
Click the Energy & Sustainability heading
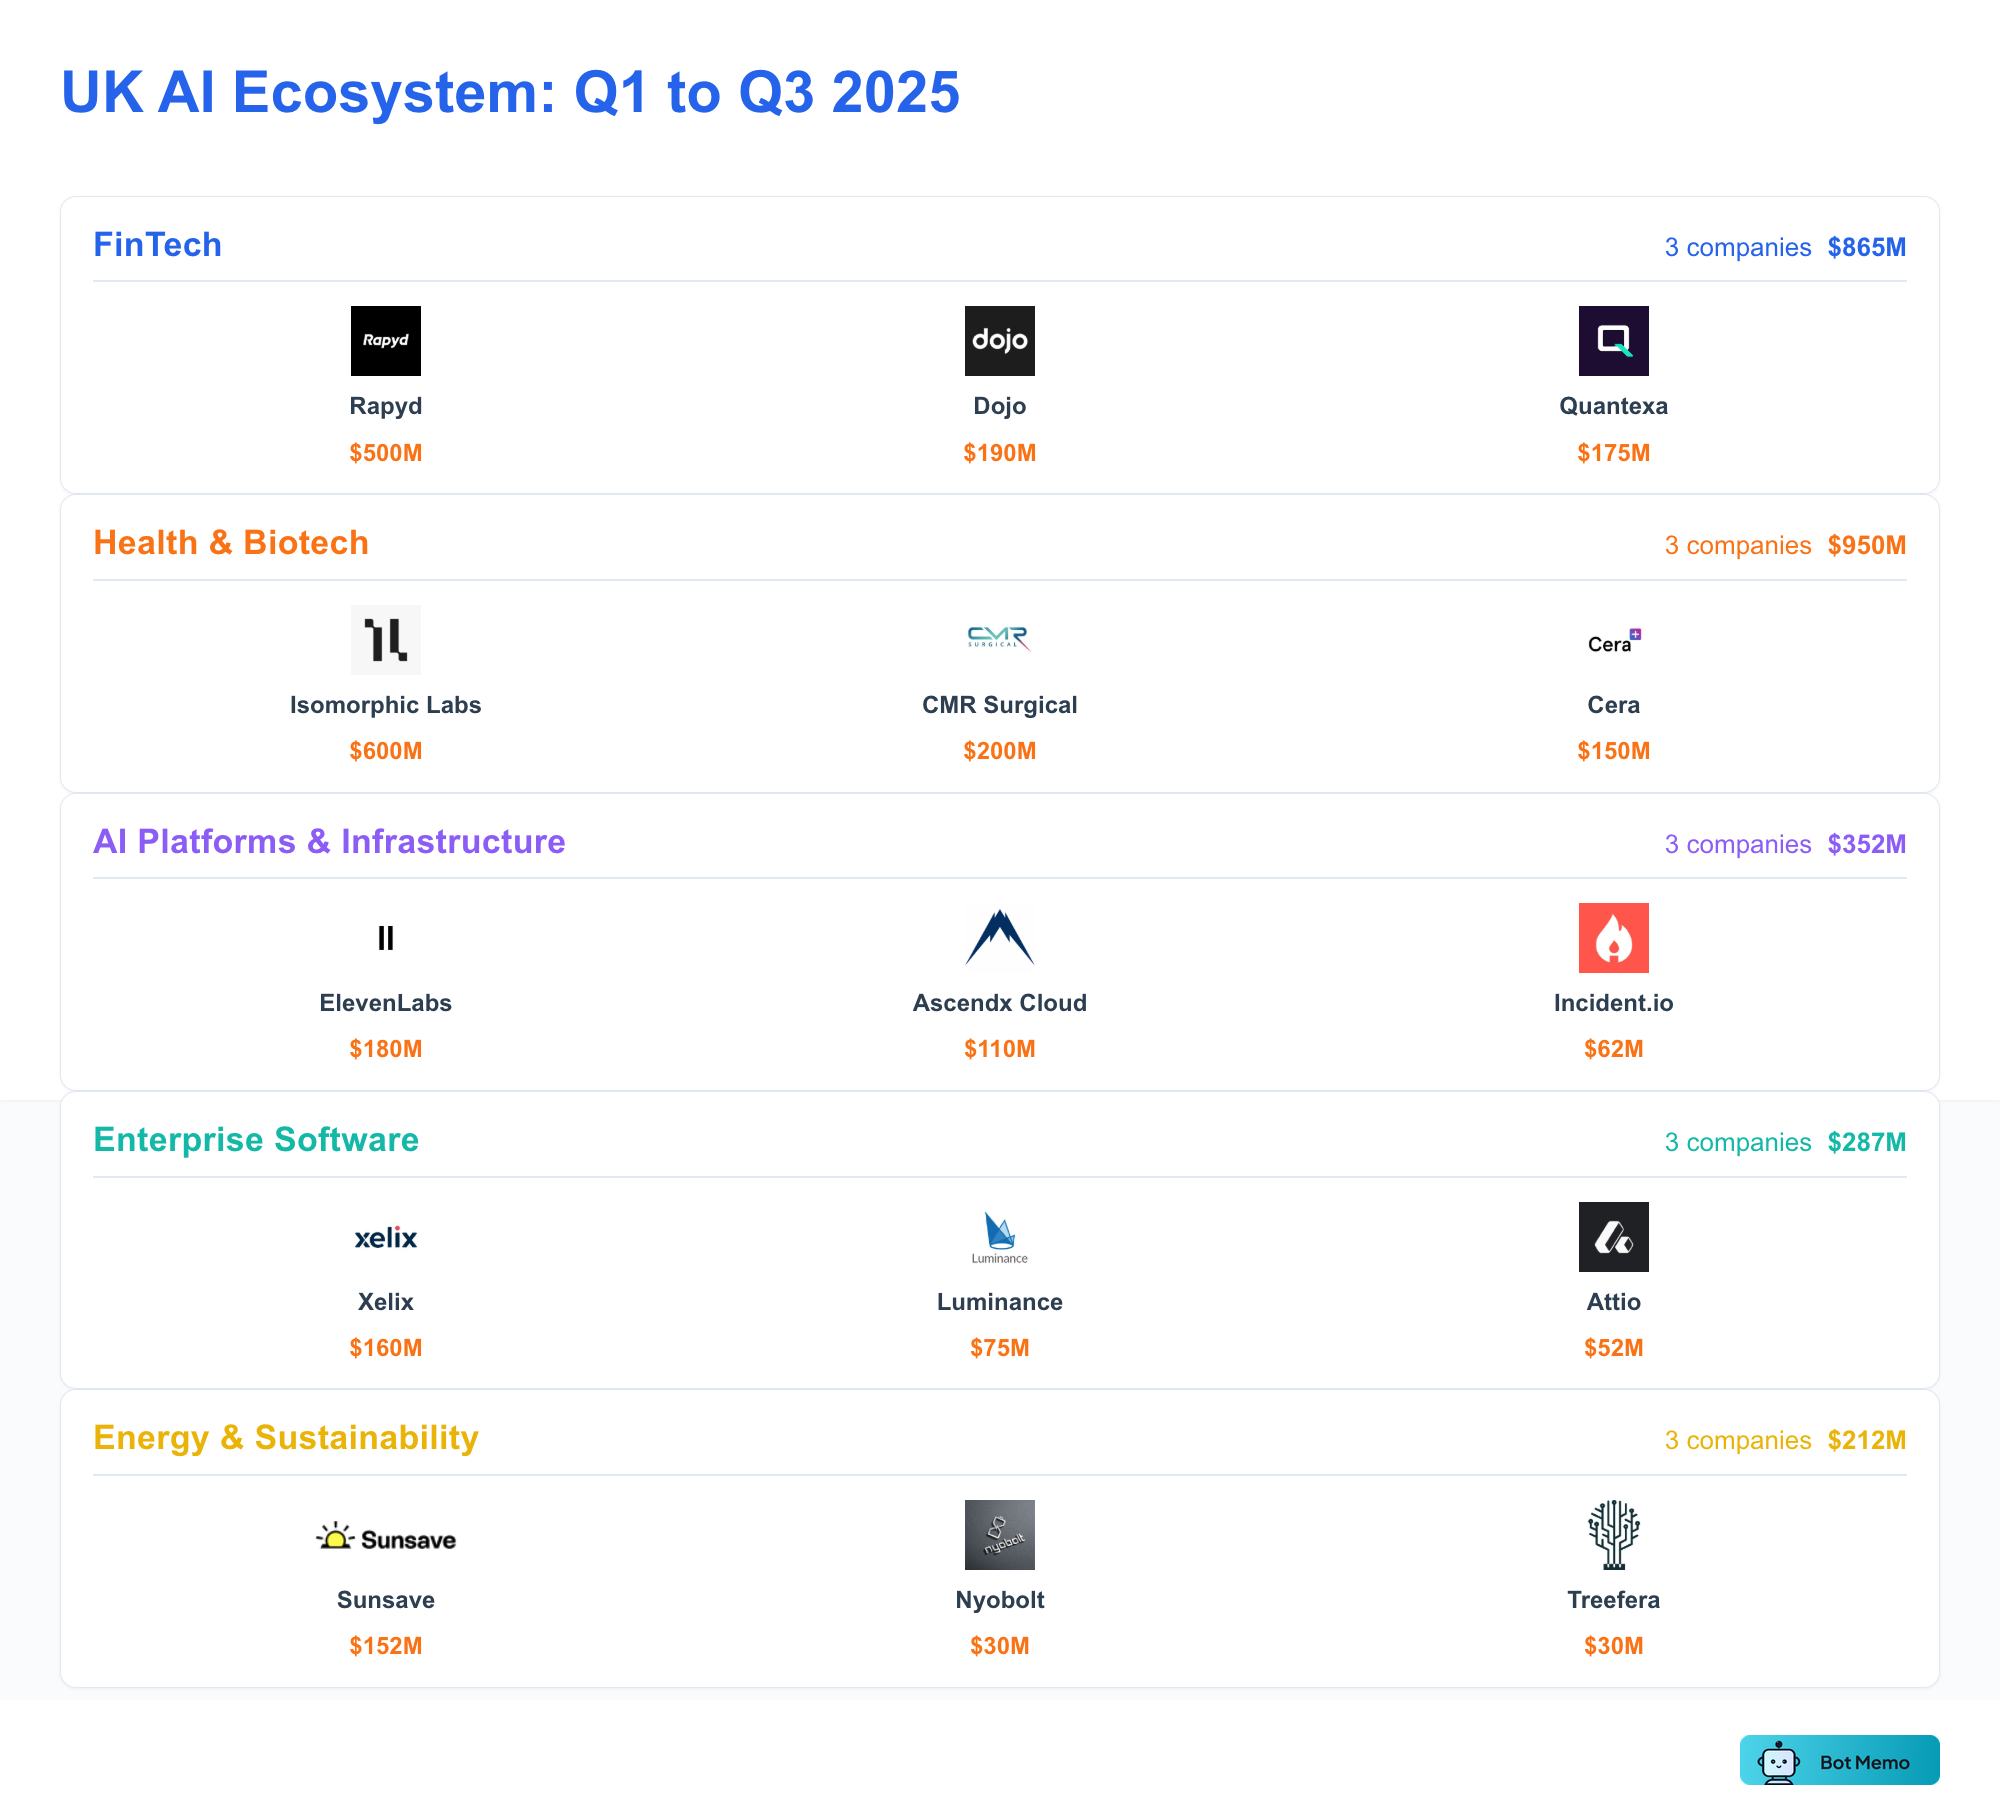pyautogui.click(x=286, y=1438)
